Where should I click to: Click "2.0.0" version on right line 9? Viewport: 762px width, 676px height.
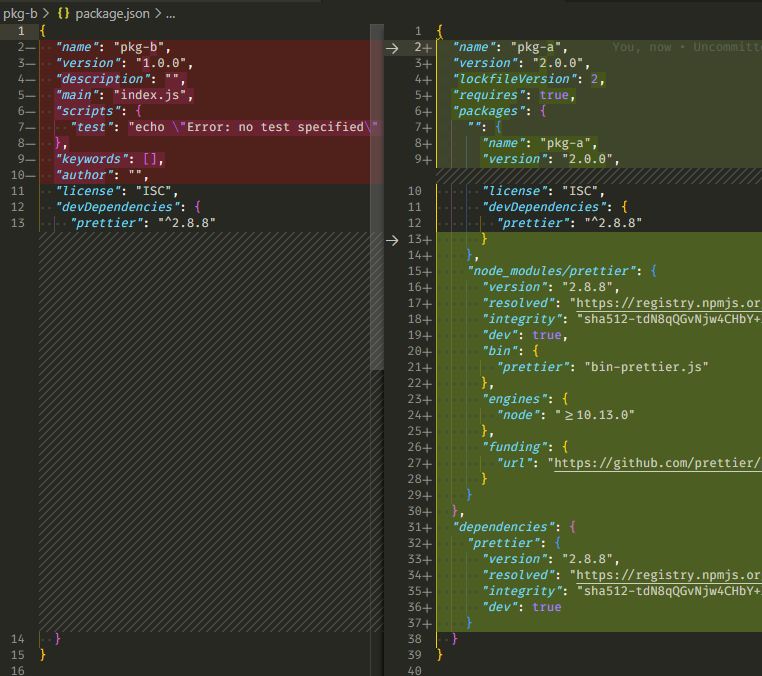[x=587, y=159]
